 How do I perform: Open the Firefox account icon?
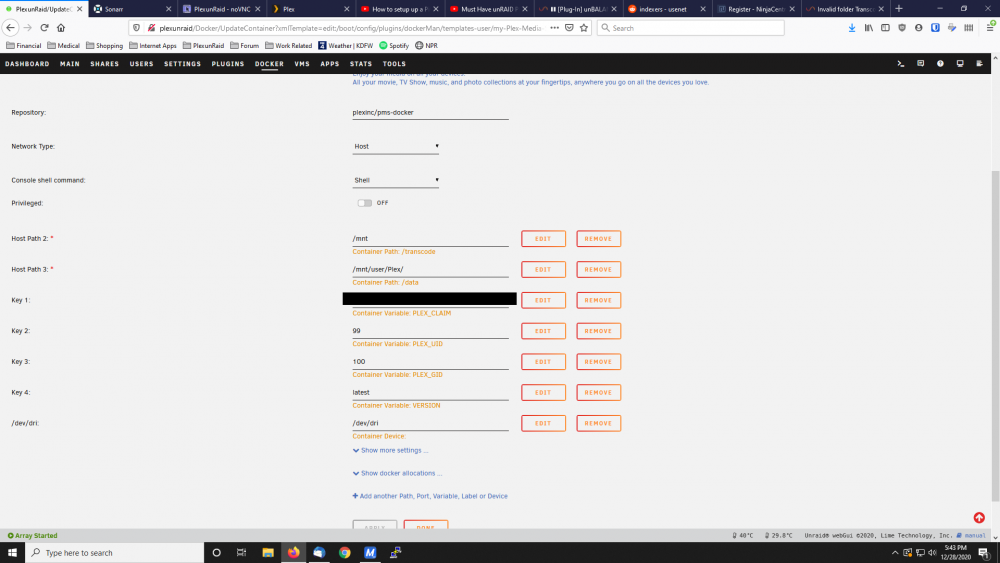918,28
